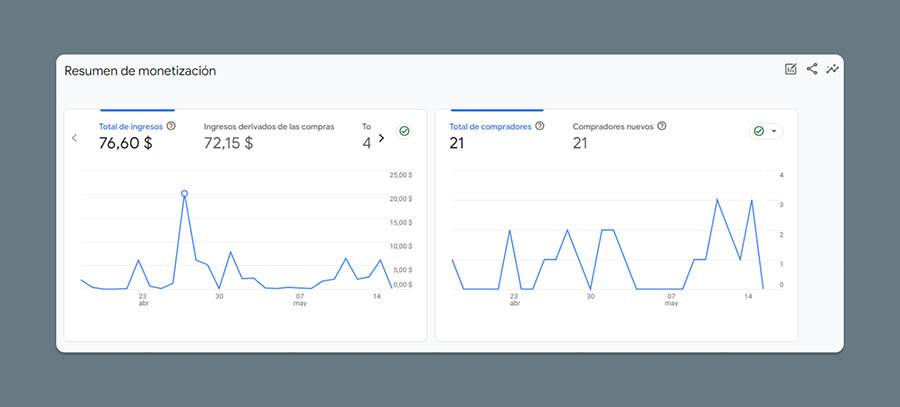
Task: Select the Total de ingresos metric tab
Action: (x=130, y=127)
